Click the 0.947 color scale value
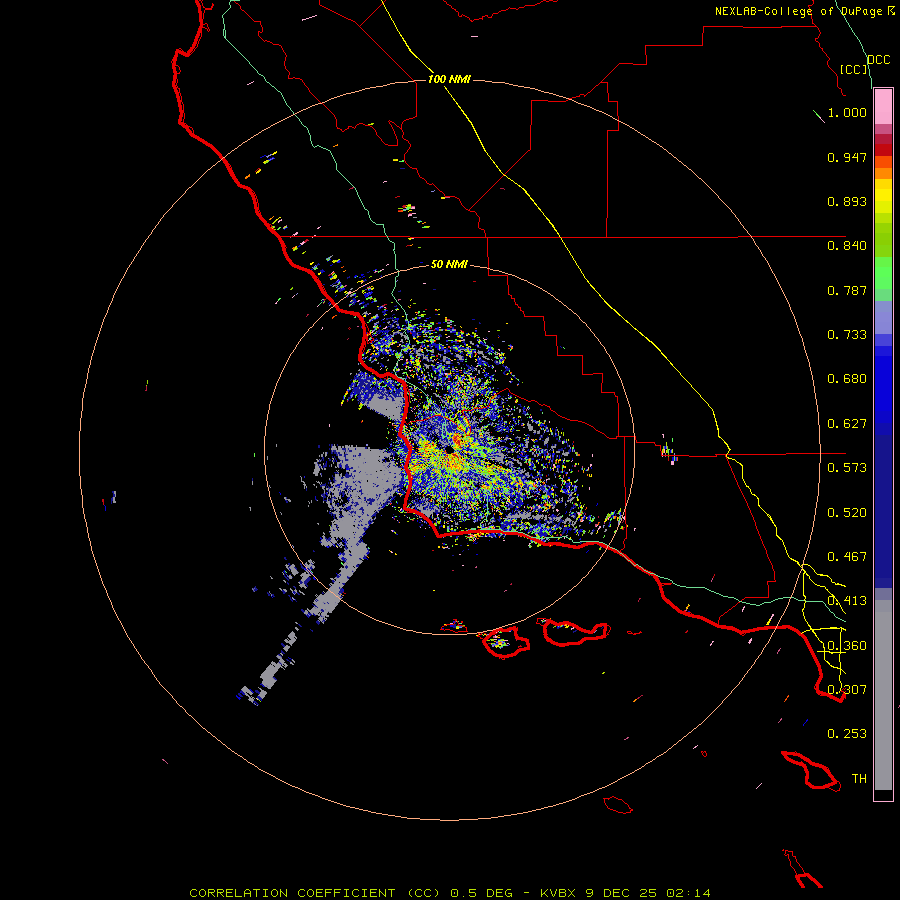Viewport: 900px width, 900px height. [x=847, y=157]
